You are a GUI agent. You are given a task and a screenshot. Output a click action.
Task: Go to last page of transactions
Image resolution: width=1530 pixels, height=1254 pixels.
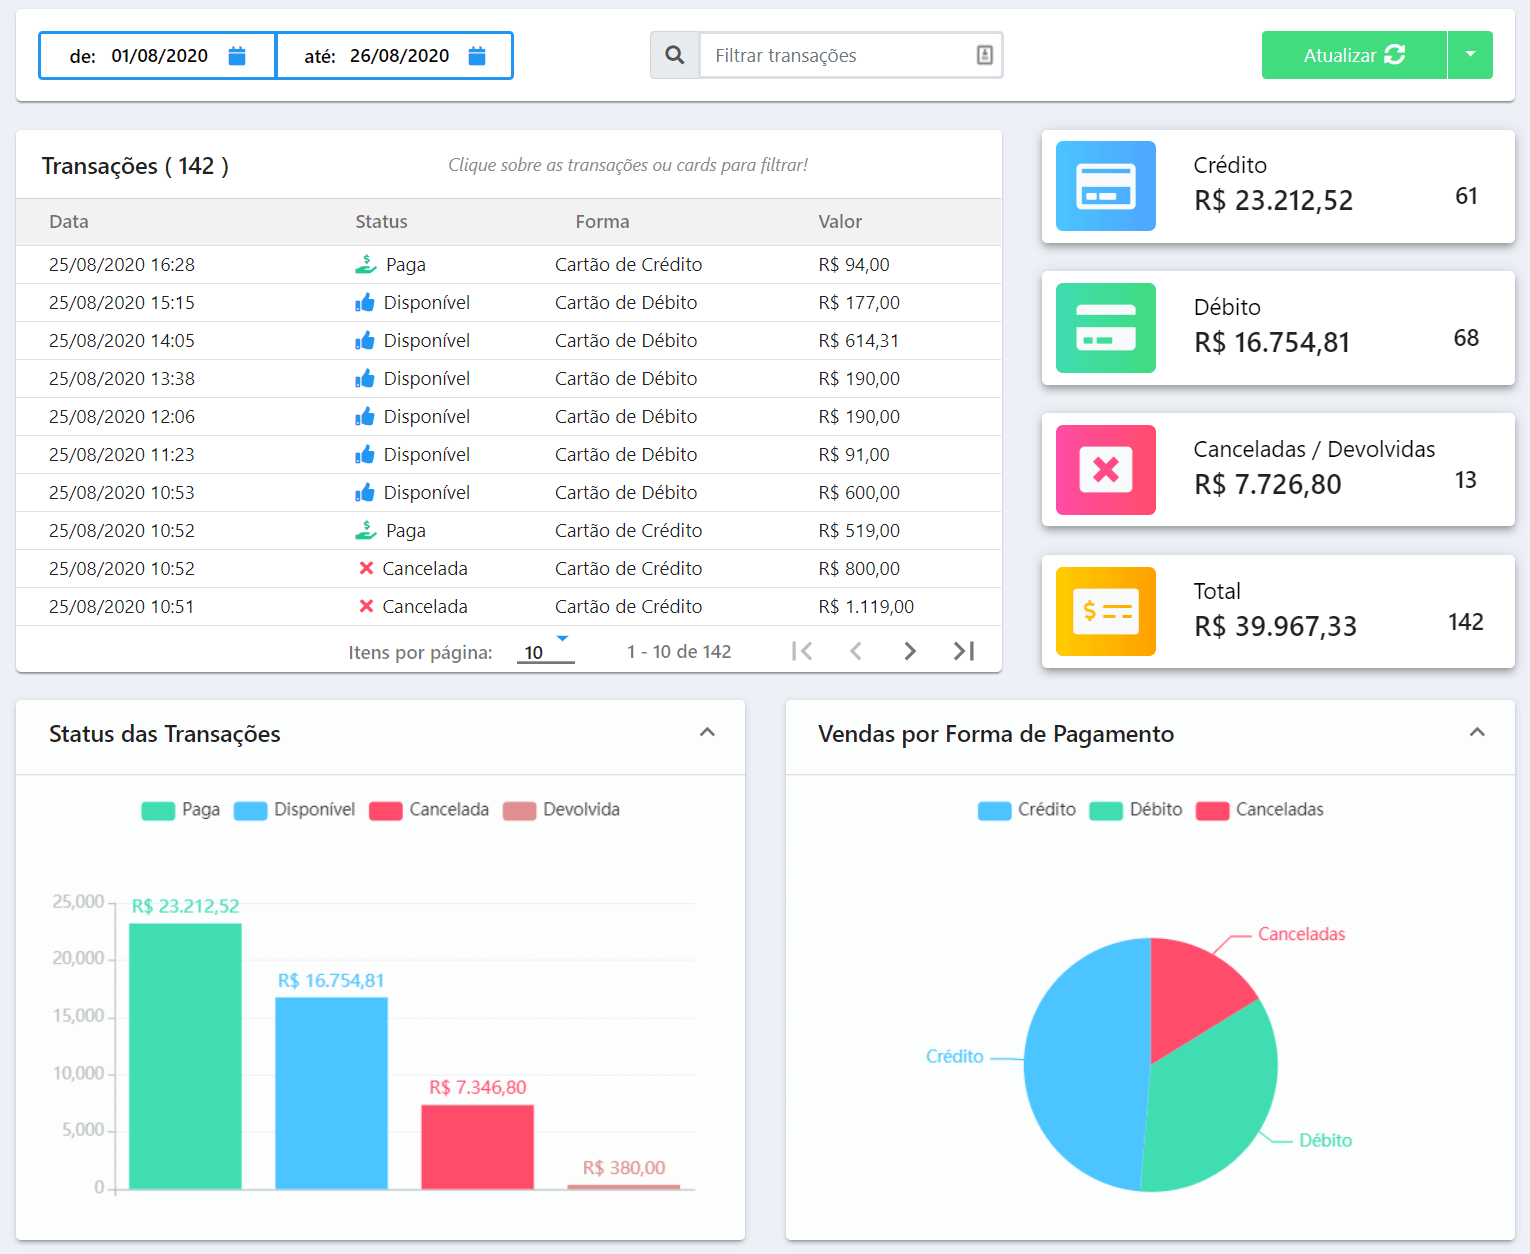(964, 651)
